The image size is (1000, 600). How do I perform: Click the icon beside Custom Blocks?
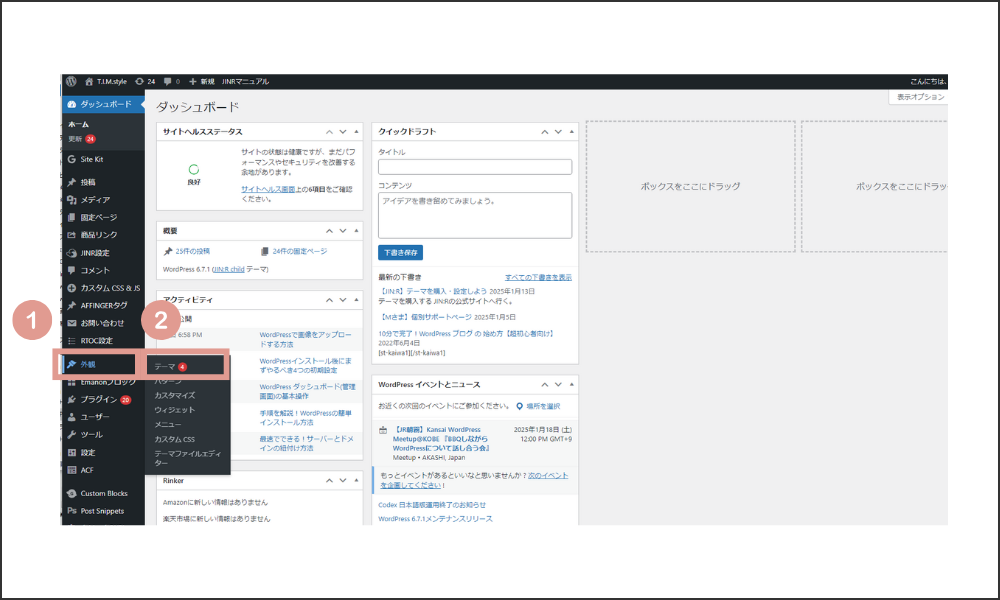click(x=71, y=494)
